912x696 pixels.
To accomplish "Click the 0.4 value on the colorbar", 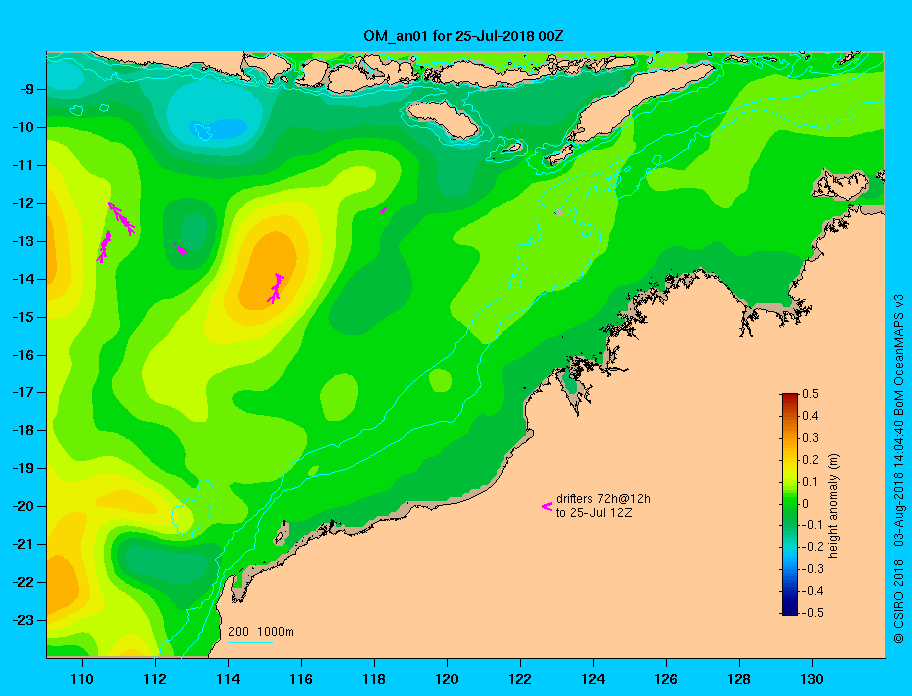I will click(x=810, y=416).
